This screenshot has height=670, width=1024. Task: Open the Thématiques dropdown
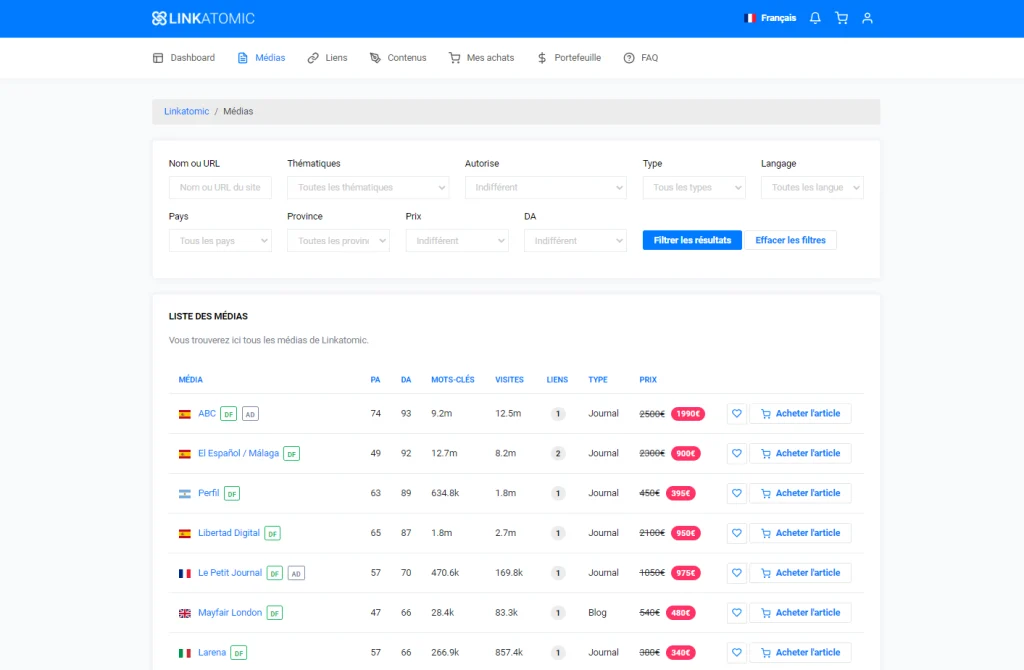pos(368,187)
